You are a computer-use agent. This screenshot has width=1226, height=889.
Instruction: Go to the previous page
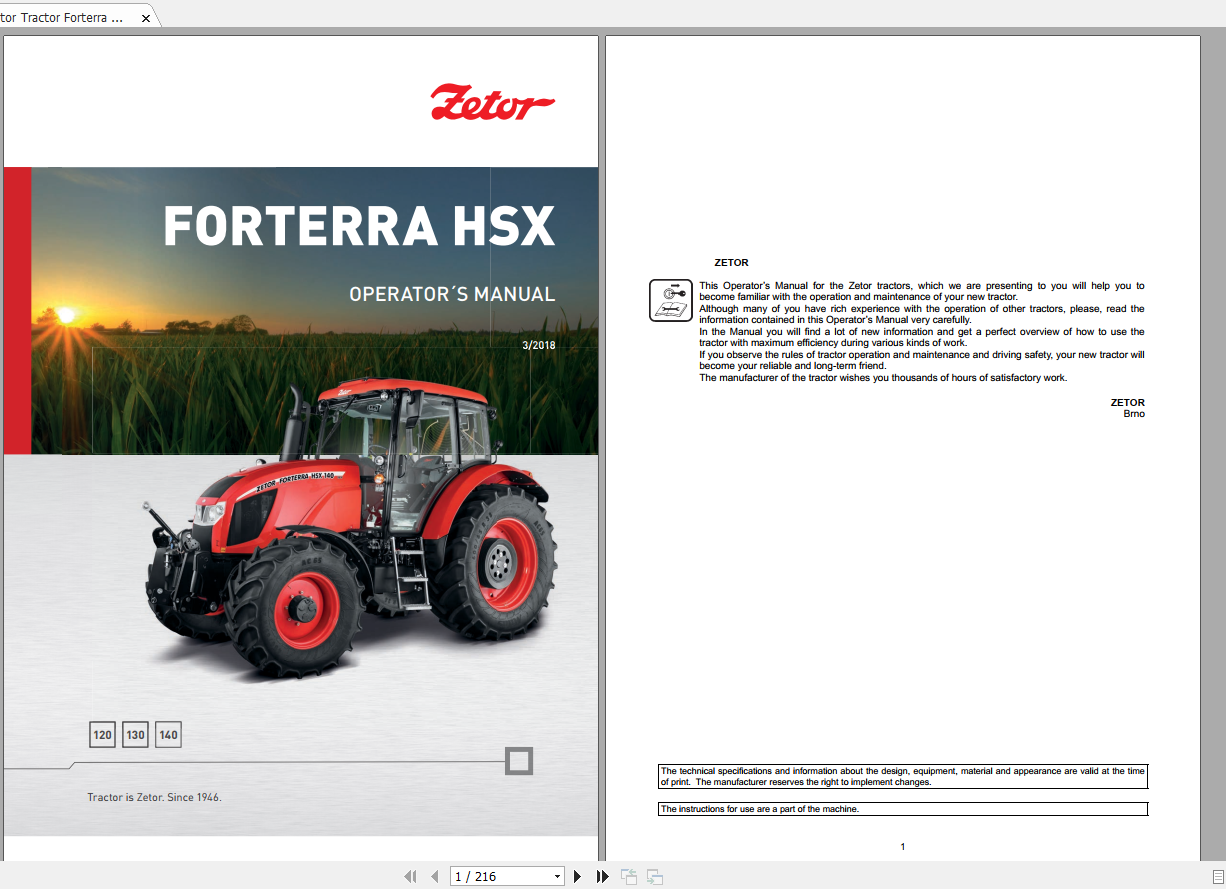point(434,877)
